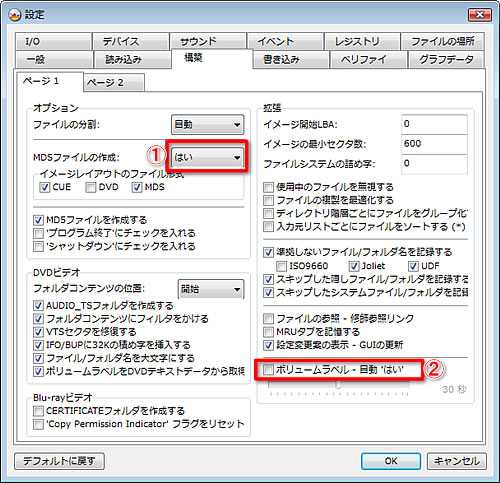
Task: Open the グラフデータ tab
Action: tap(446, 60)
